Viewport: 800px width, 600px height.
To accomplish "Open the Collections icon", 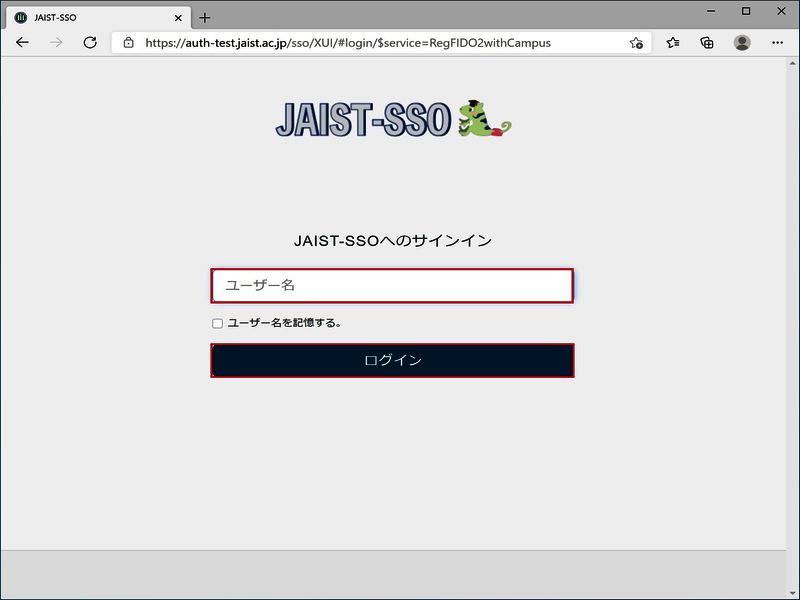I will (707, 43).
